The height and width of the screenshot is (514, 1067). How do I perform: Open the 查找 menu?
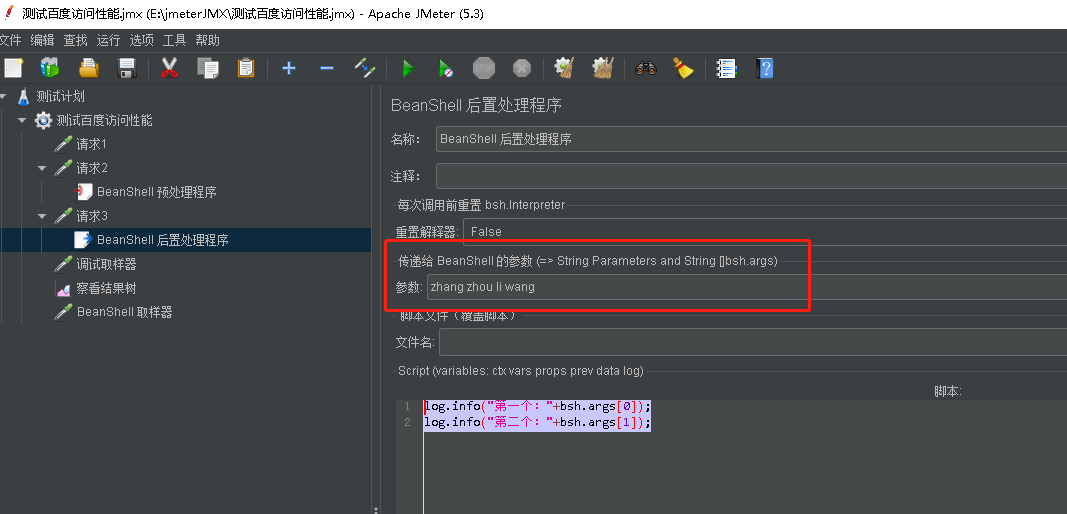pos(76,40)
